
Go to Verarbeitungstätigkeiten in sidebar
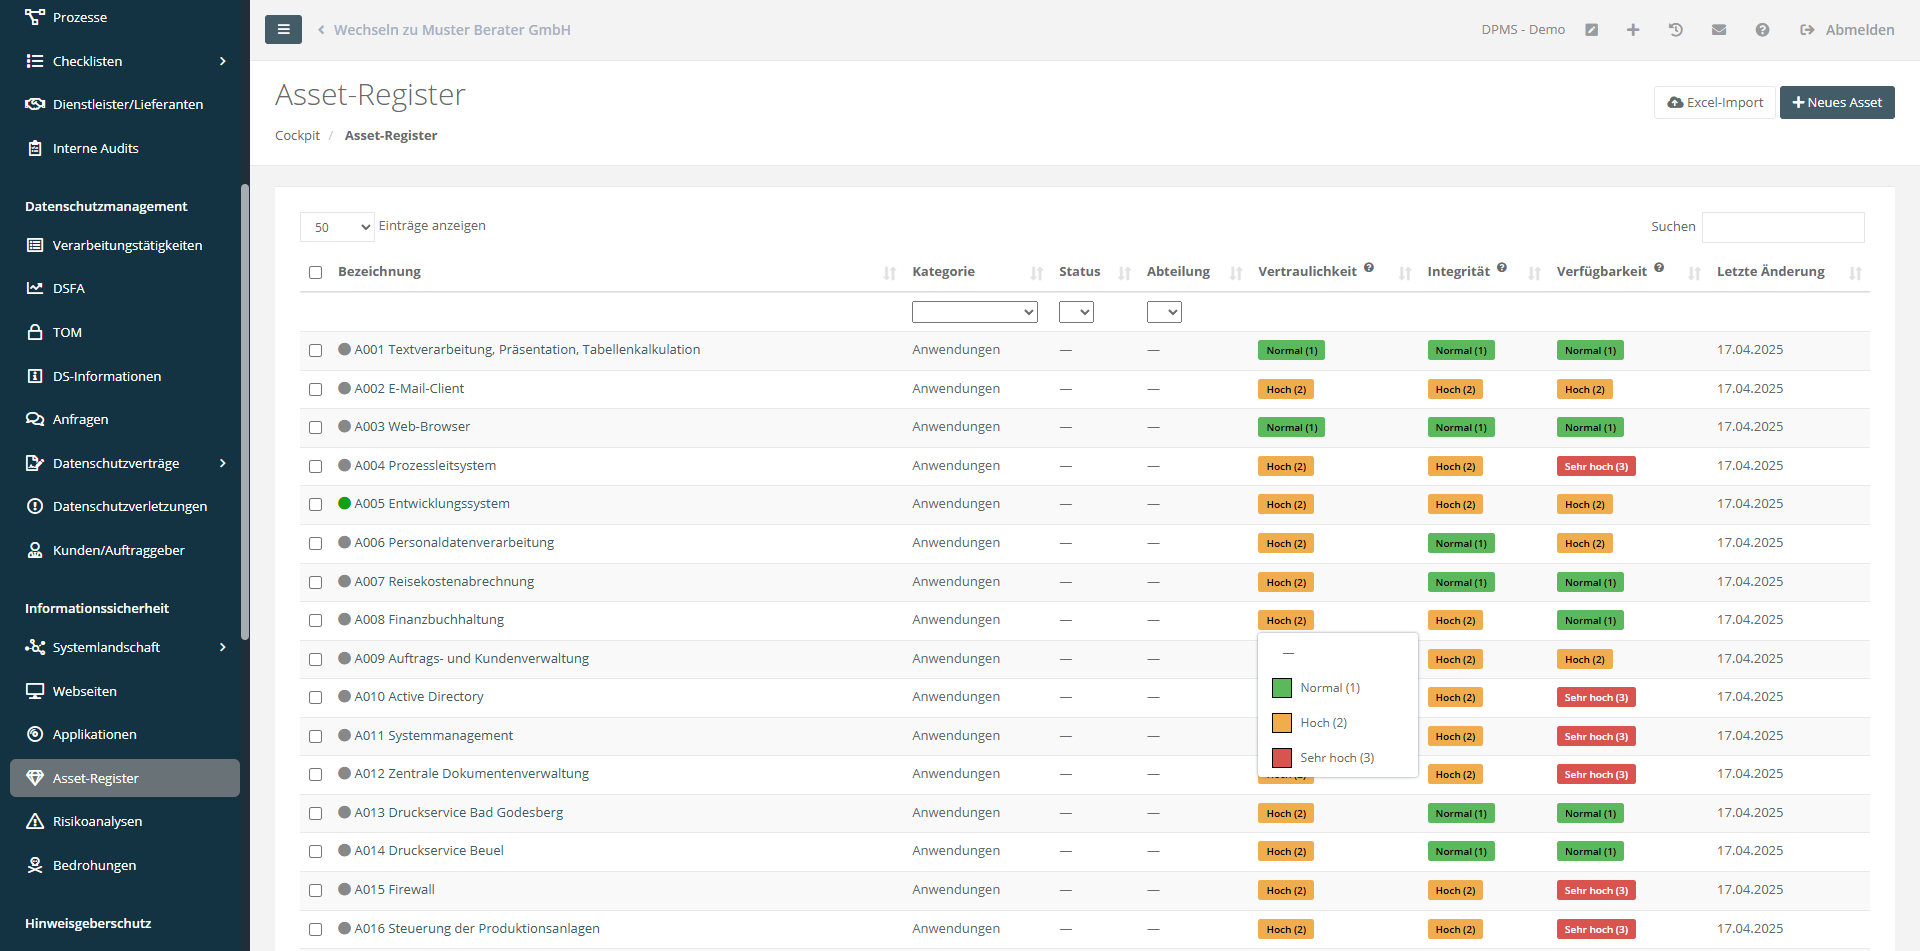tap(127, 246)
